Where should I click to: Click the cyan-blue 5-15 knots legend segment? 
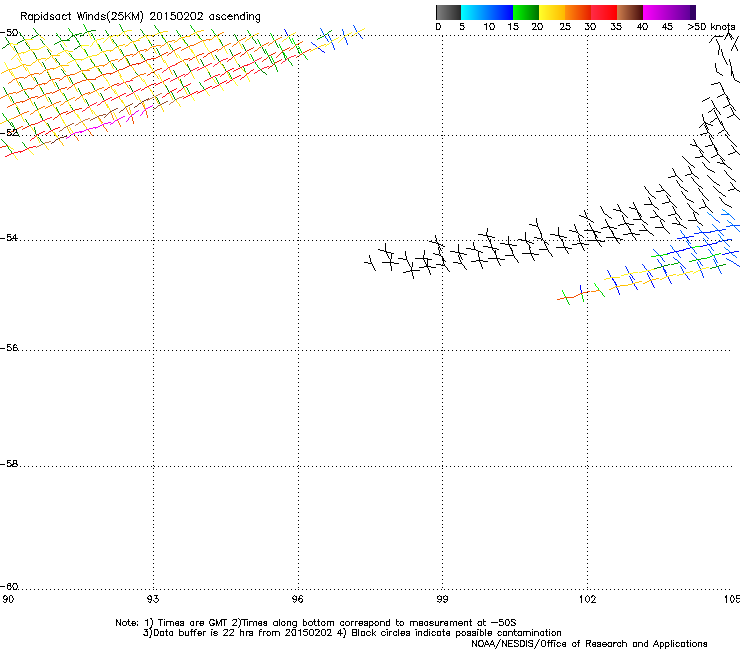coord(487,12)
